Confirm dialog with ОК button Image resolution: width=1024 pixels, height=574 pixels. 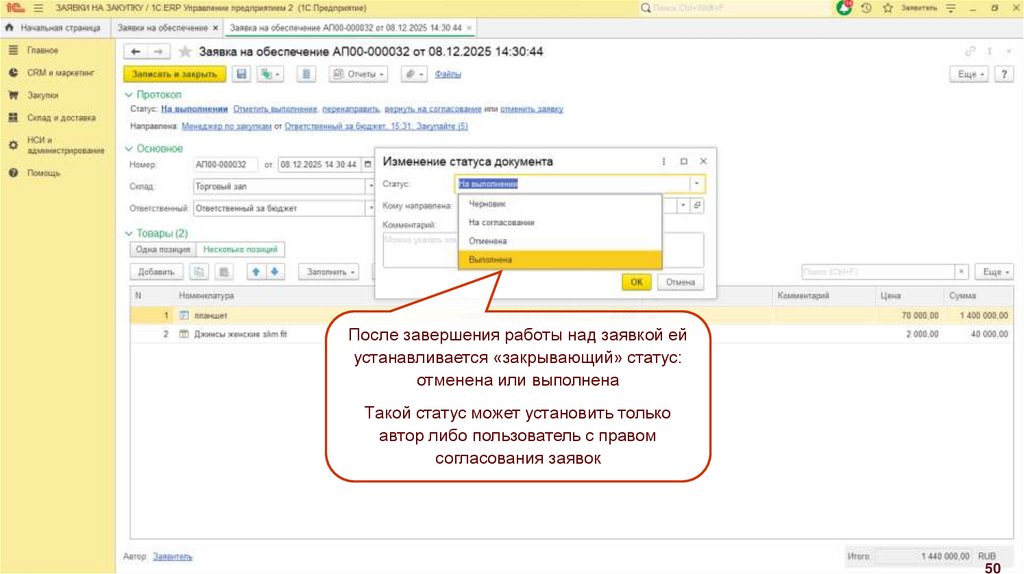coord(637,282)
